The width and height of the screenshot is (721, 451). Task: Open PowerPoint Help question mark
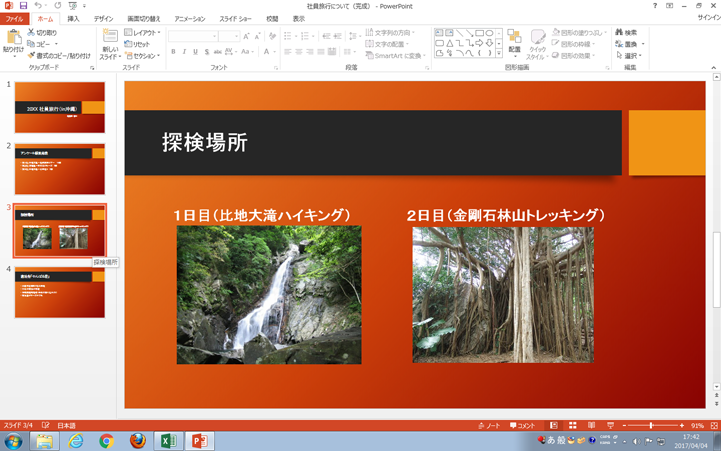655,6
